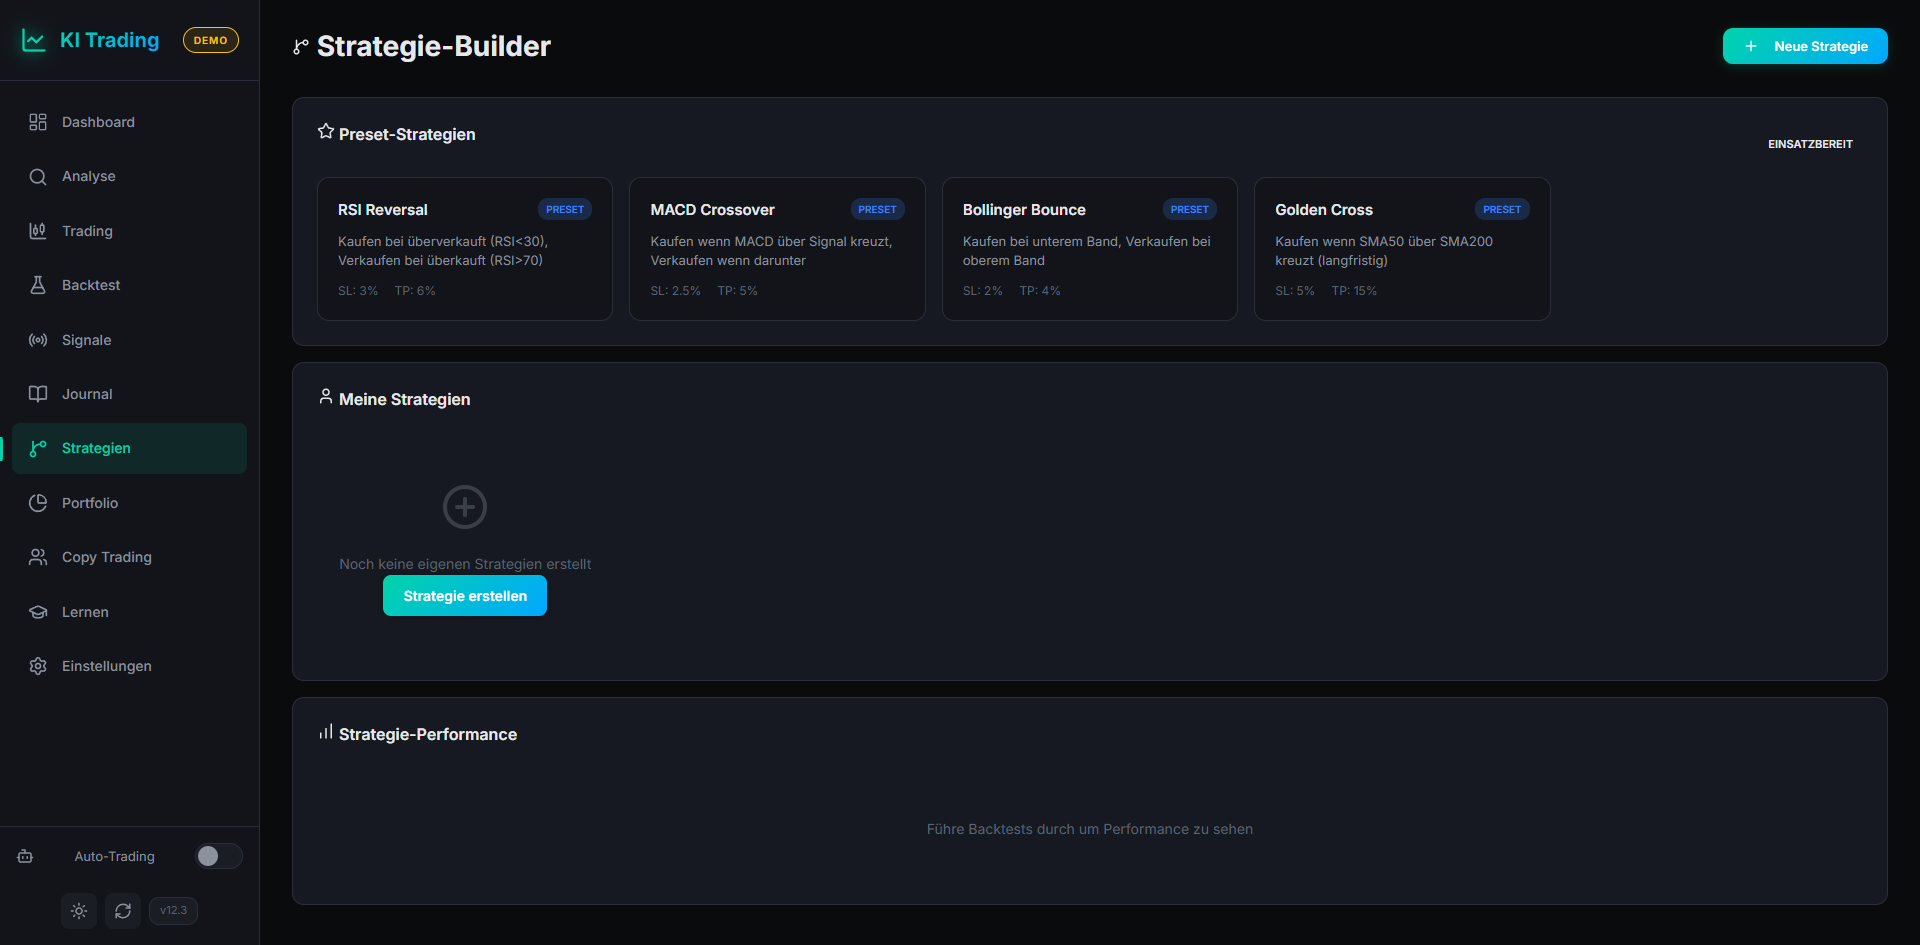
Task: Open Signale via the broadcast icon
Action: (x=38, y=340)
